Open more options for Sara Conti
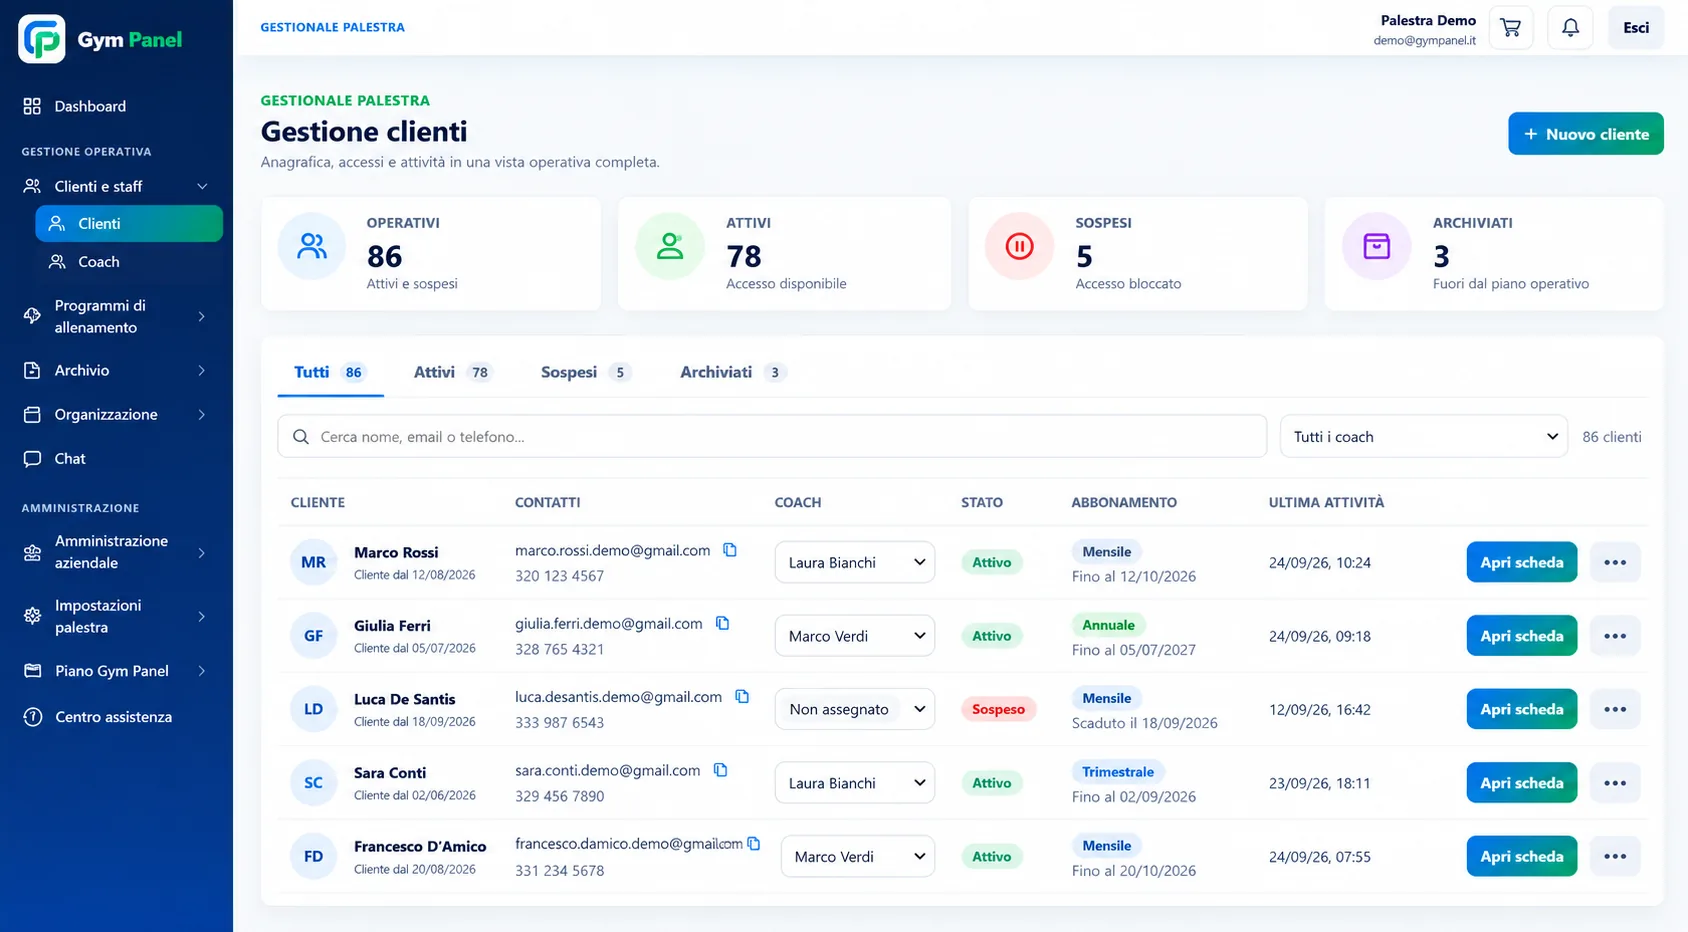The width and height of the screenshot is (1688, 932). pyautogui.click(x=1614, y=783)
